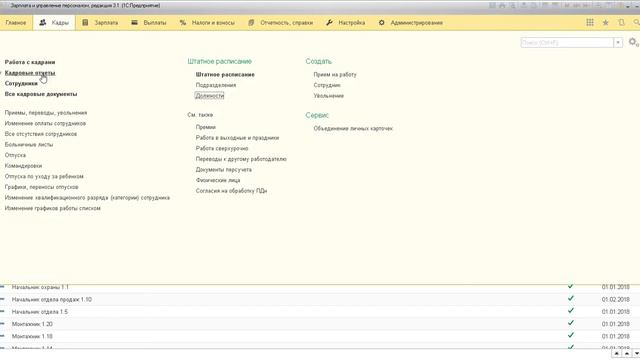Open Больничные листы
640x360 pixels.
[x=29, y=145]
